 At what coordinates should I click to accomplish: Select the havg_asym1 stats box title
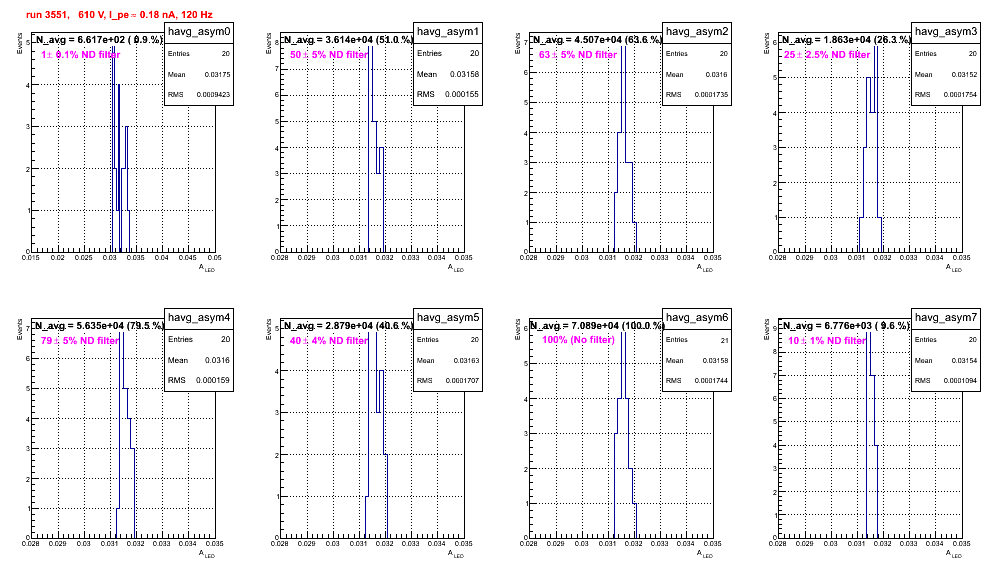448,31
